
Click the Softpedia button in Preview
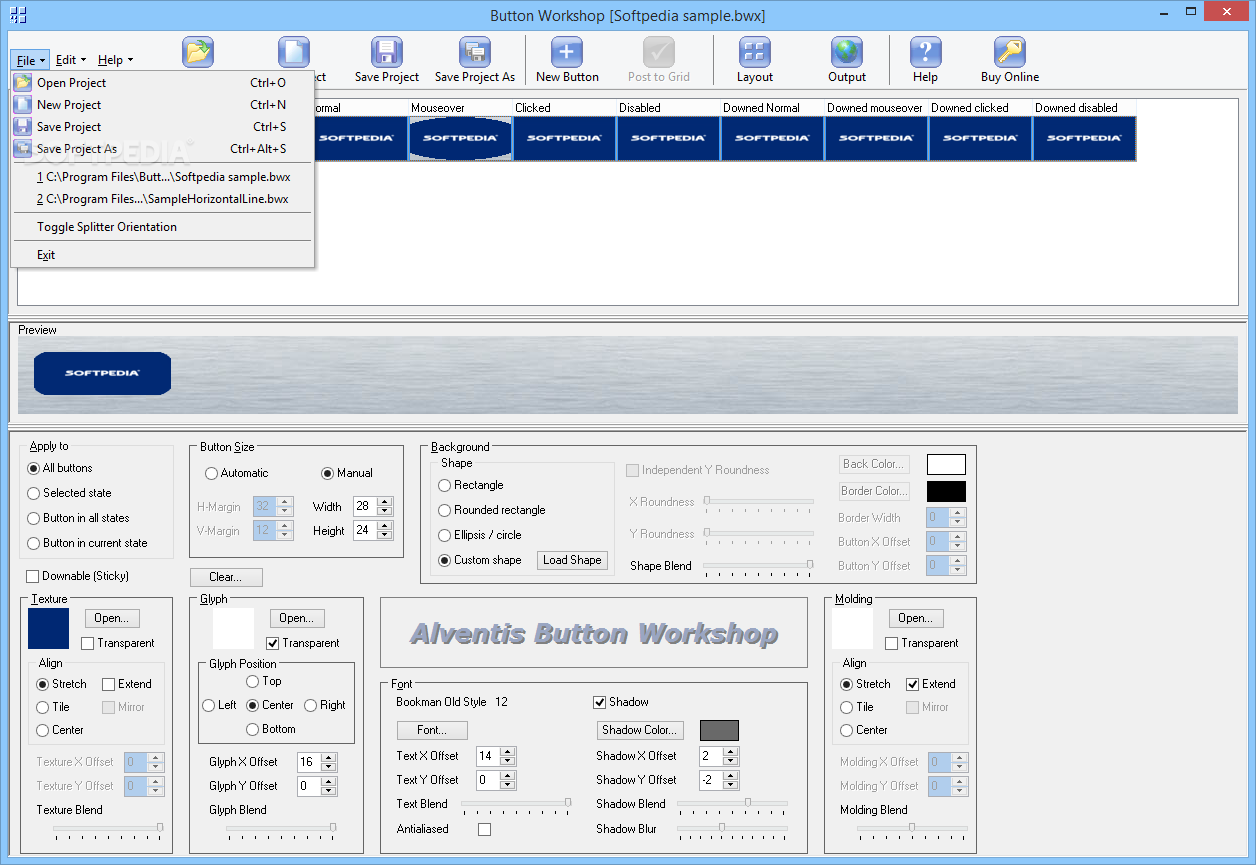pos(102,373)
